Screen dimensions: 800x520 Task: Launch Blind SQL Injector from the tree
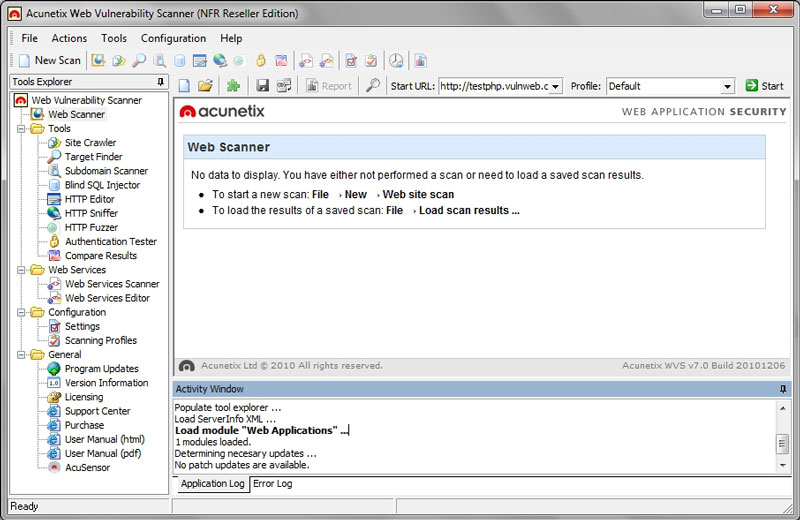click(x=102, y=185)
